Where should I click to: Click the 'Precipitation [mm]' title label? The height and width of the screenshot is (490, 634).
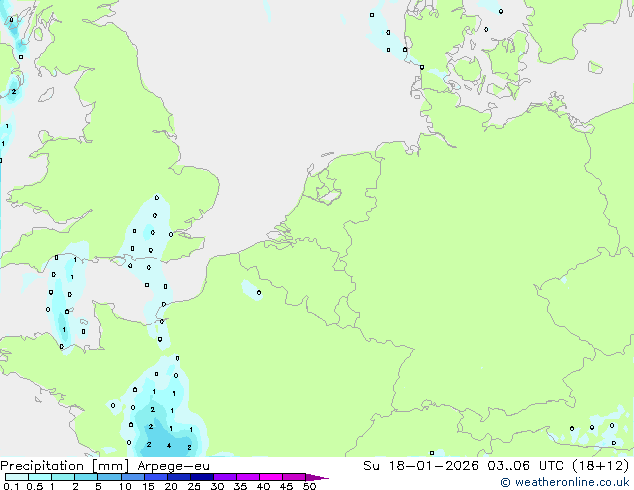(65, 466)
